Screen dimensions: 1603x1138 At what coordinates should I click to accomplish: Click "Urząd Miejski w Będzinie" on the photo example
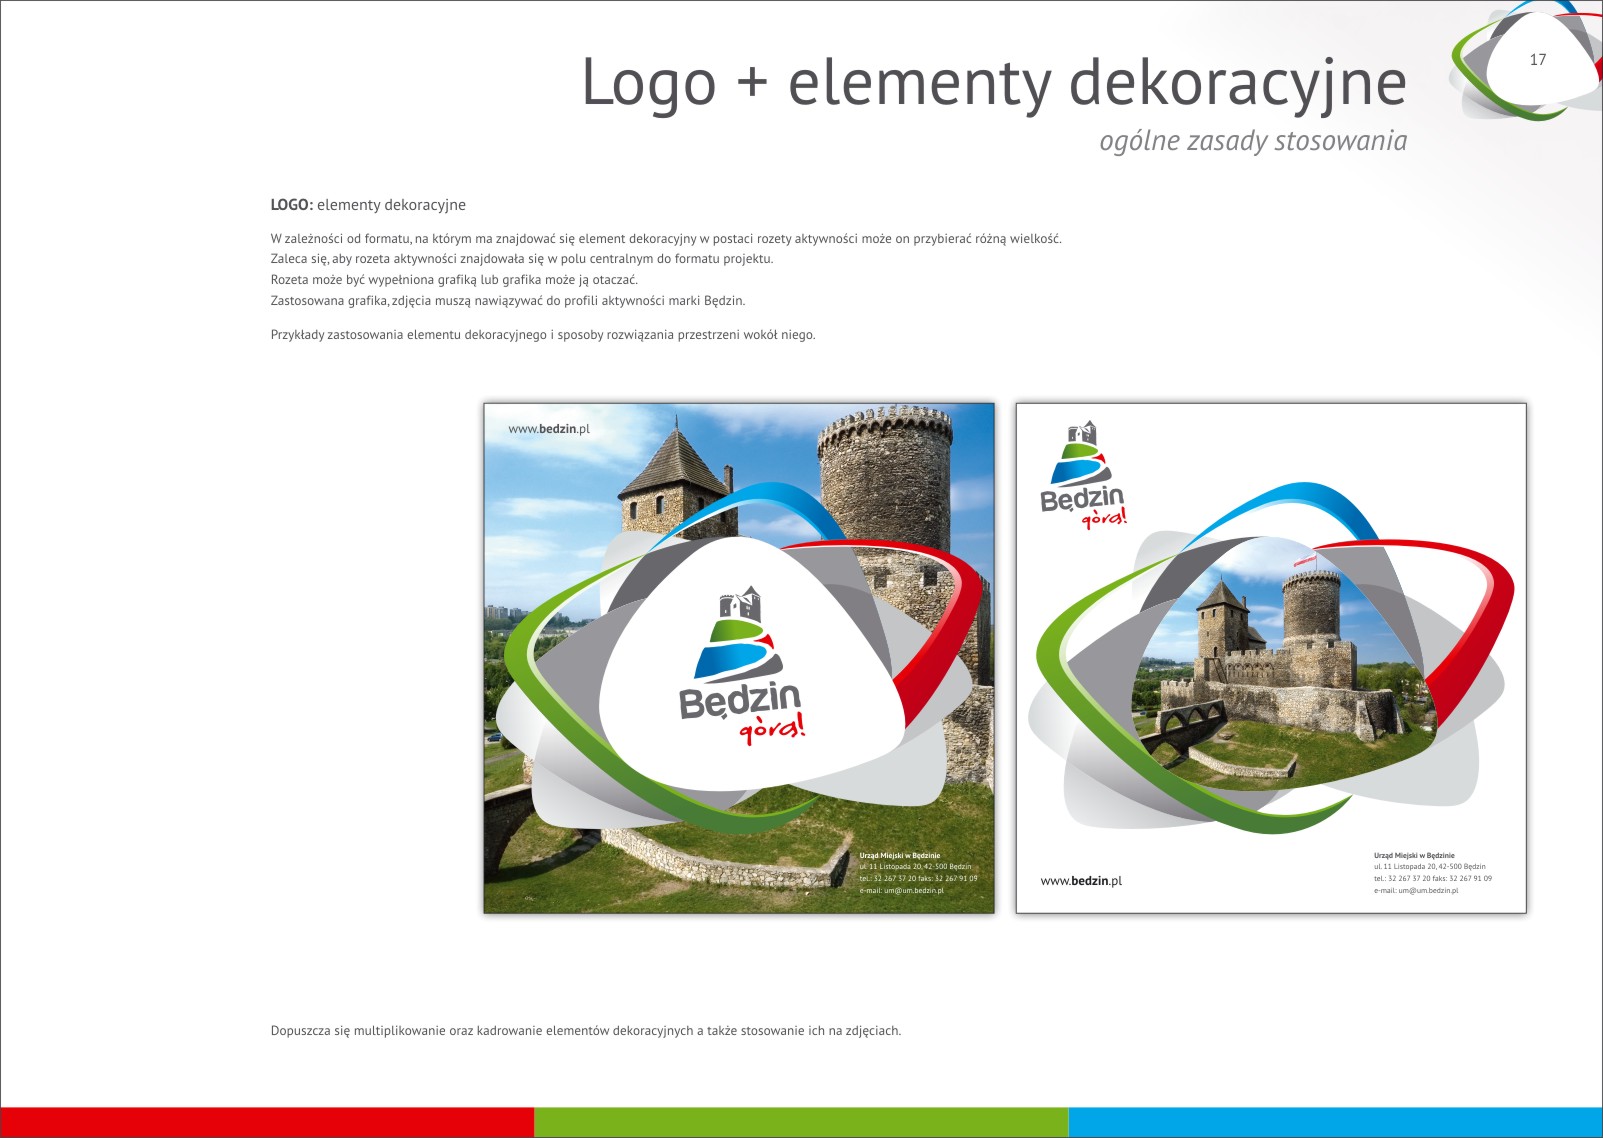tap(900, 856)
